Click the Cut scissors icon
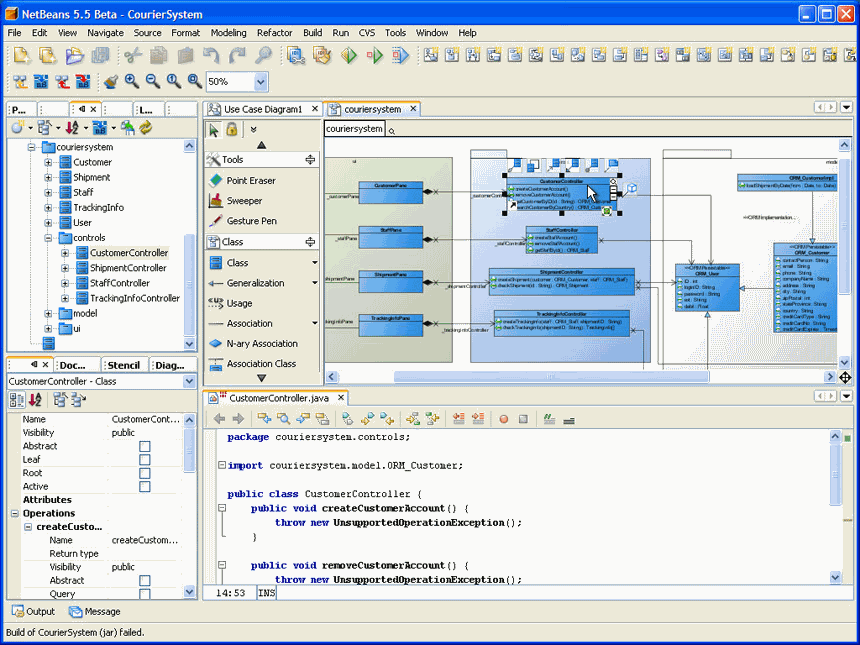This screenshot has width=860, height=645. [133, 55]
